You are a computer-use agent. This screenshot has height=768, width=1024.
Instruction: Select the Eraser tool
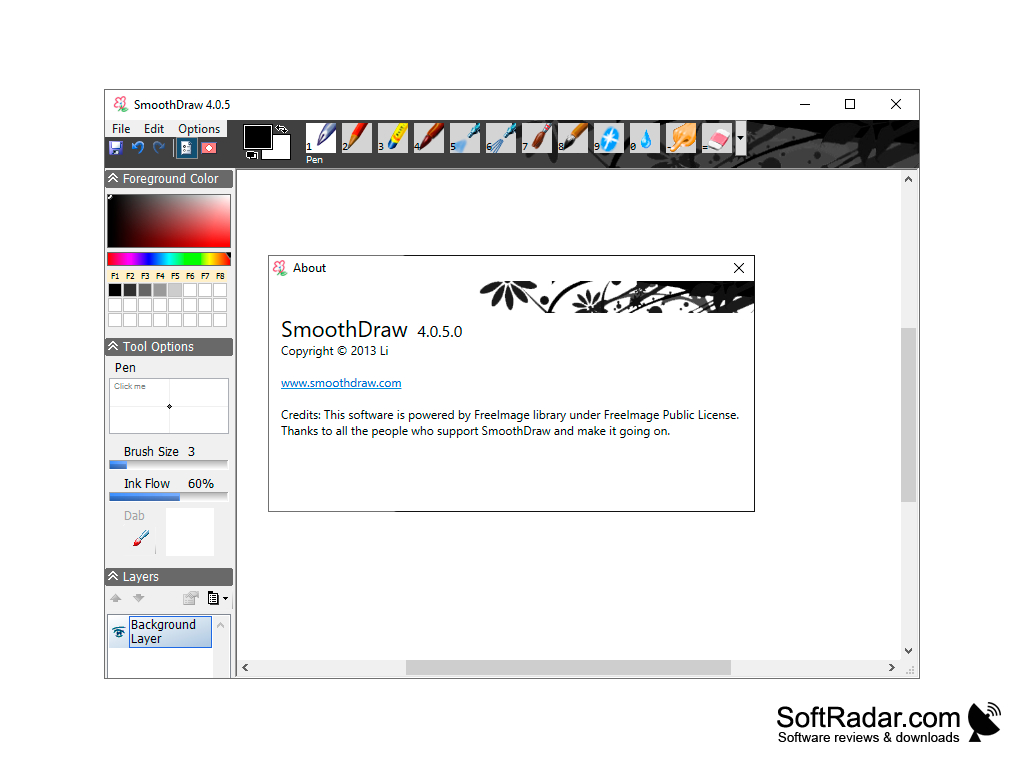[x=717, y=138]
